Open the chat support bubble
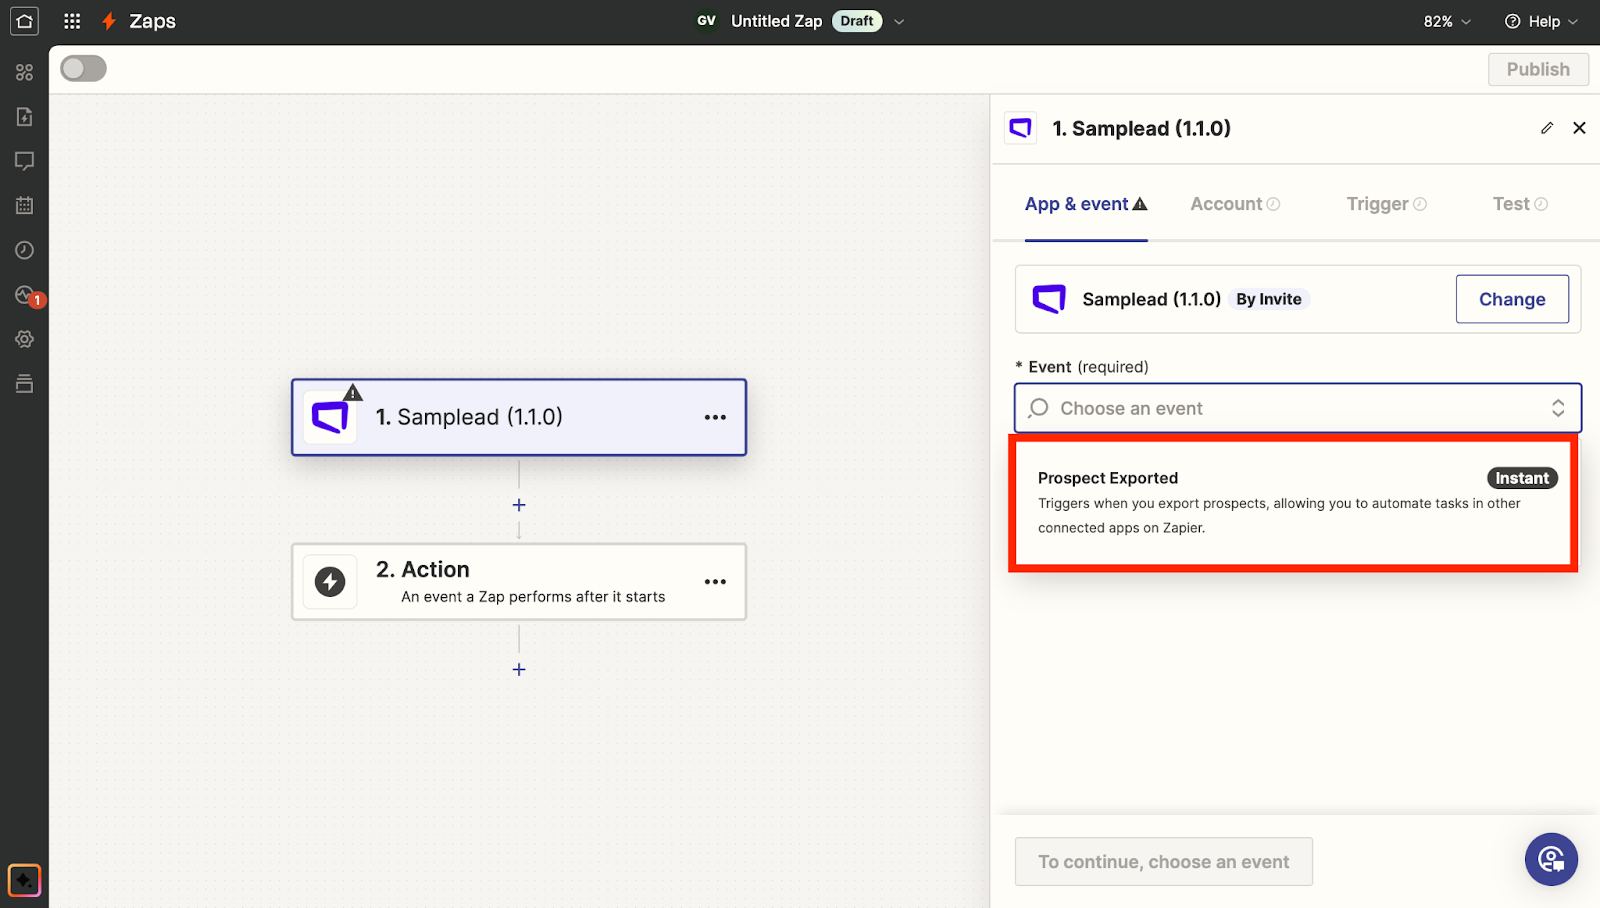This screenshot has height=908, width=1600. (x=1551, y=859)
